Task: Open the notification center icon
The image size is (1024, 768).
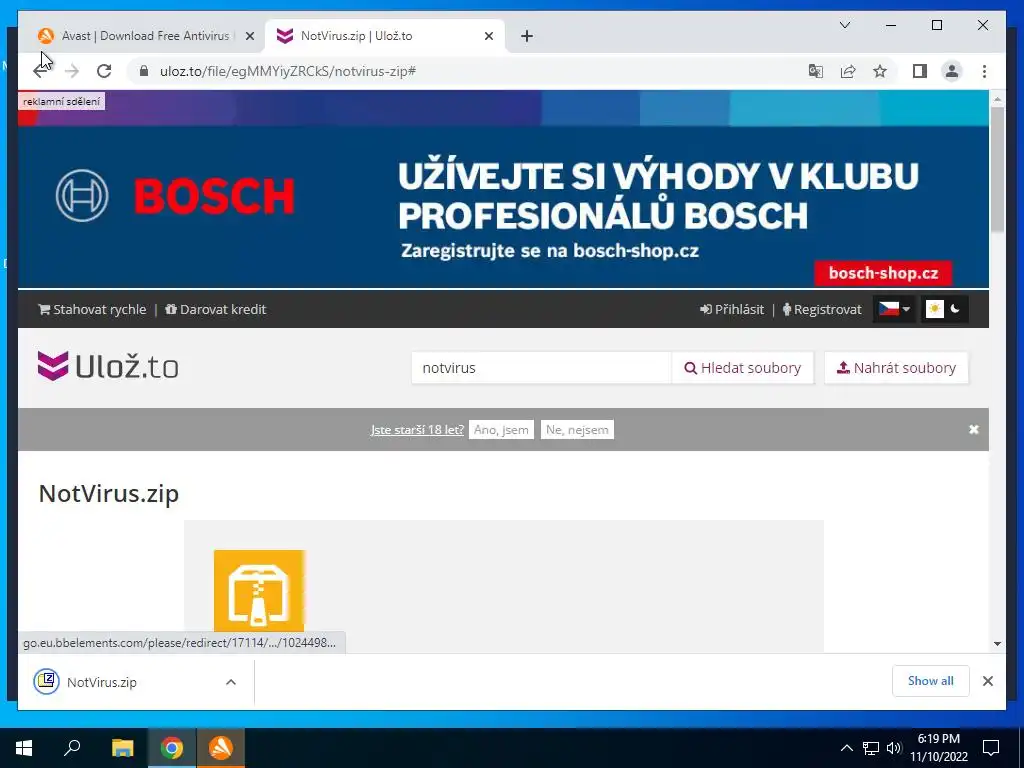Action: (991, 748)
